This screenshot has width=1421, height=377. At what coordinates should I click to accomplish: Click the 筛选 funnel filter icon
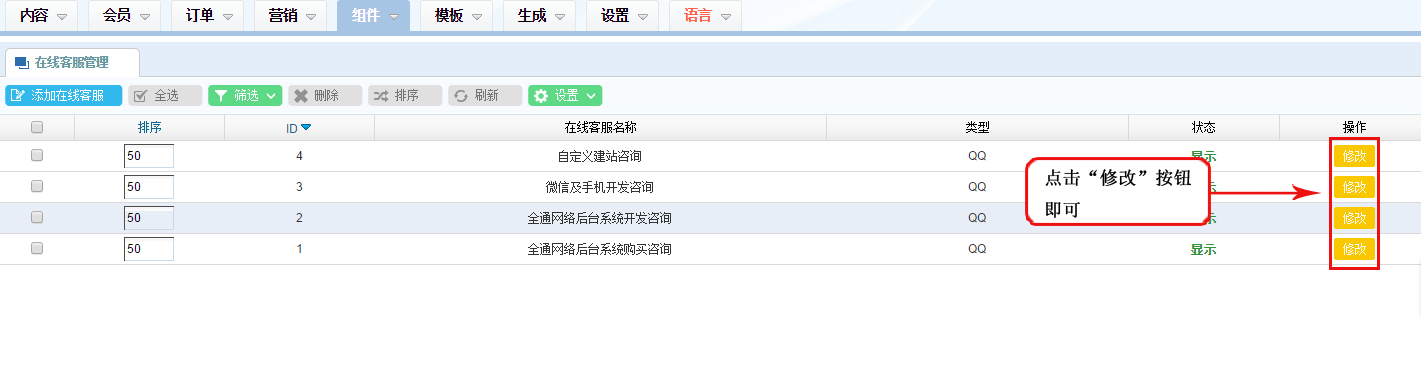tap(221, 96)
